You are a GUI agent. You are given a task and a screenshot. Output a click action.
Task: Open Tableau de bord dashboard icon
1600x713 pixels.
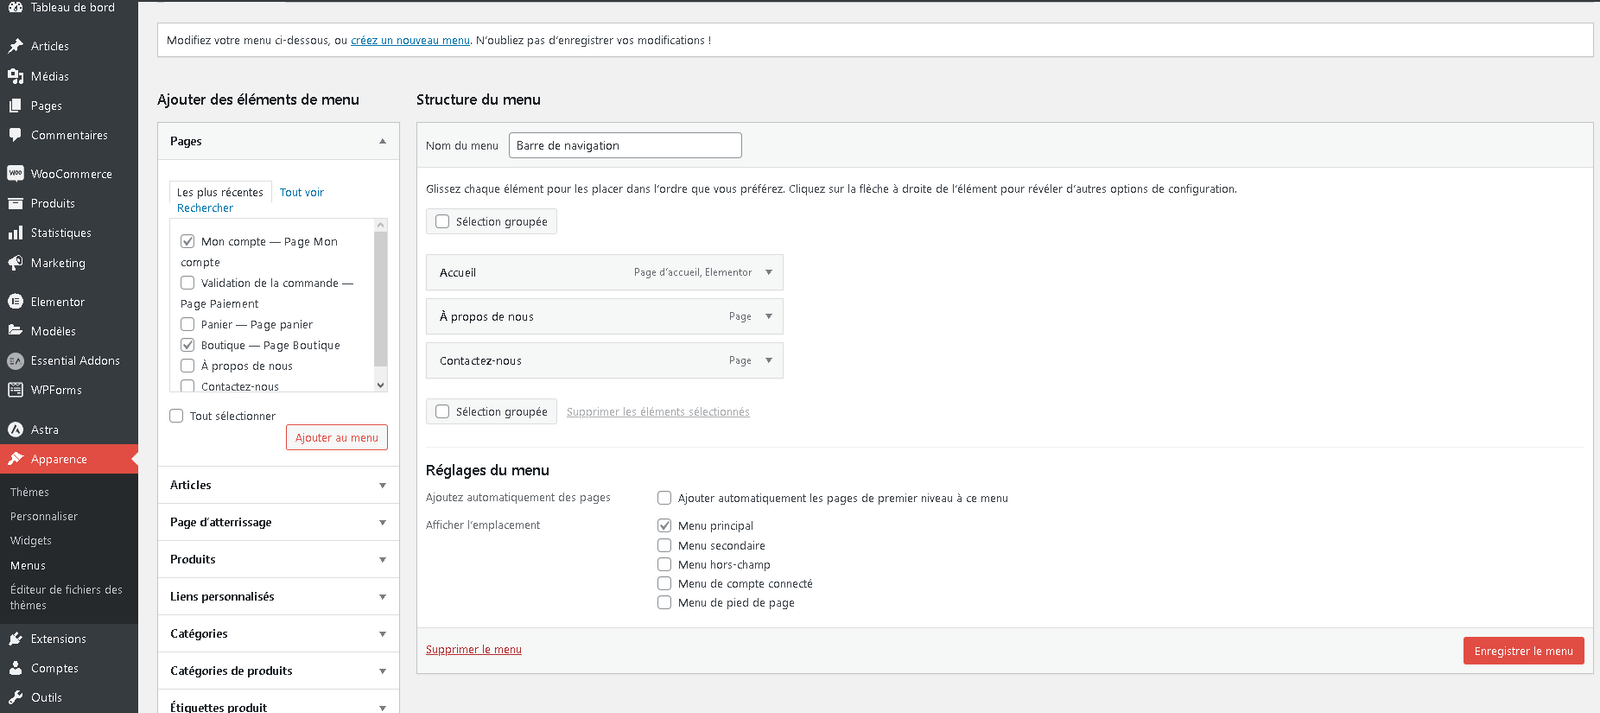tap(15, 7)
